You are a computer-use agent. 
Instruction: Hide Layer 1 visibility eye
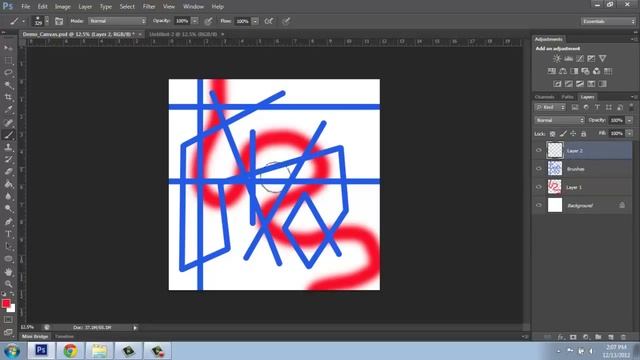tap(539, 187)
